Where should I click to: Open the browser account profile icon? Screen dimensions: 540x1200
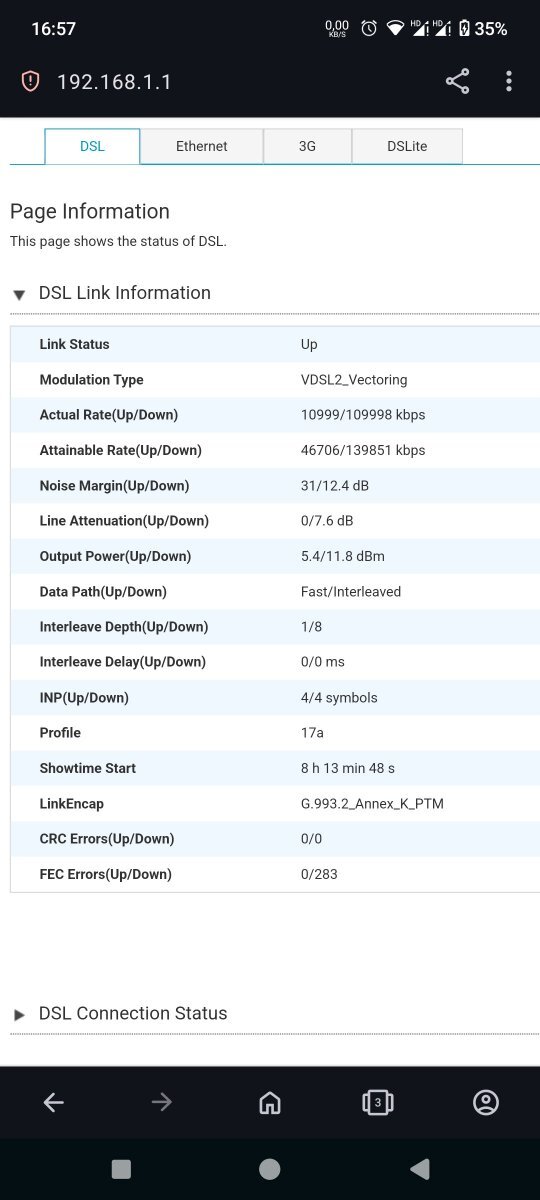point(485,1102)
